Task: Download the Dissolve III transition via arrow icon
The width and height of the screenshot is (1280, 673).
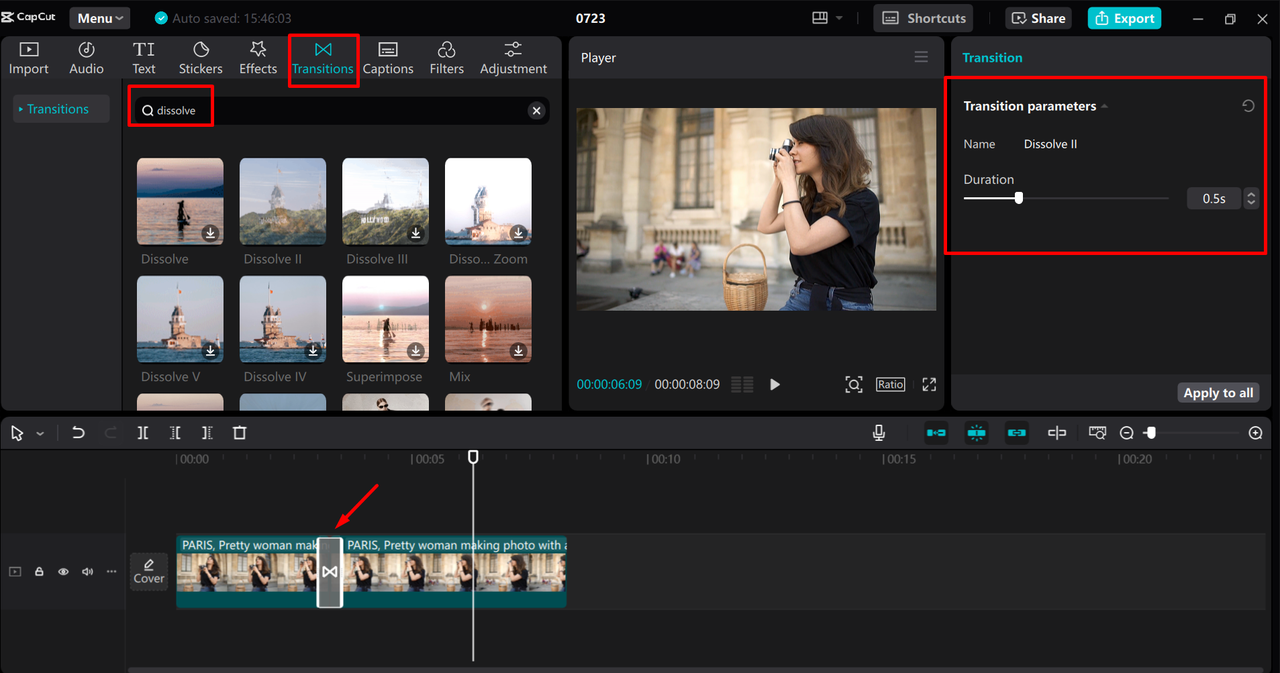Action: click(x=416, y=233)
